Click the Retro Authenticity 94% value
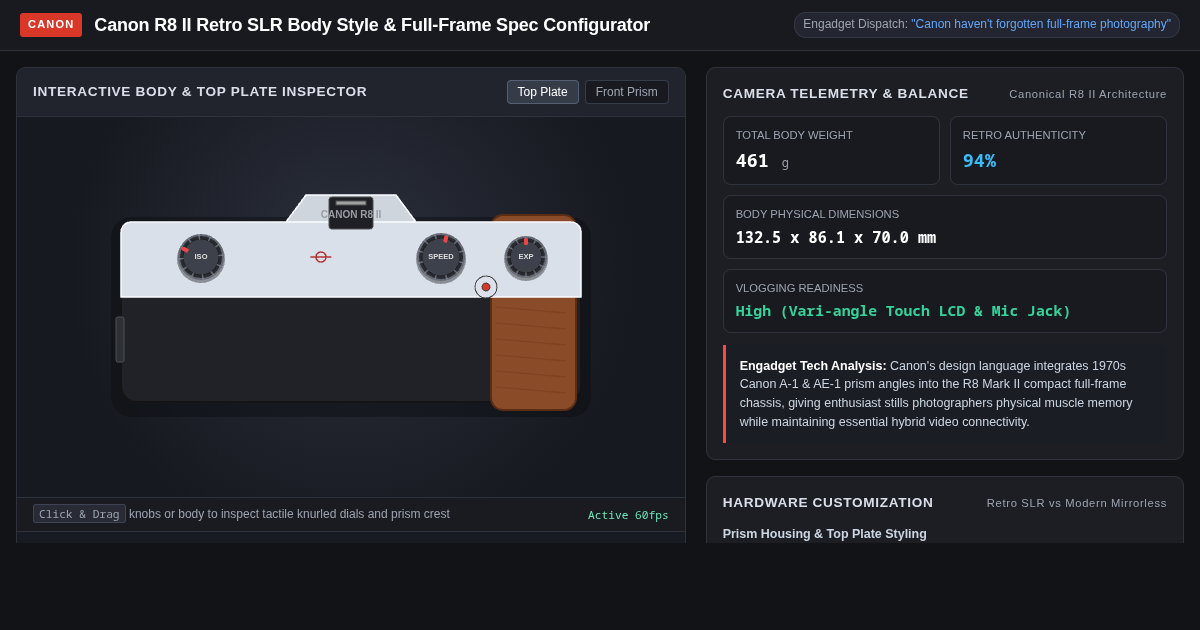Image resolution: width=1200 pixels, height=630 pixels. pos(979,161)
